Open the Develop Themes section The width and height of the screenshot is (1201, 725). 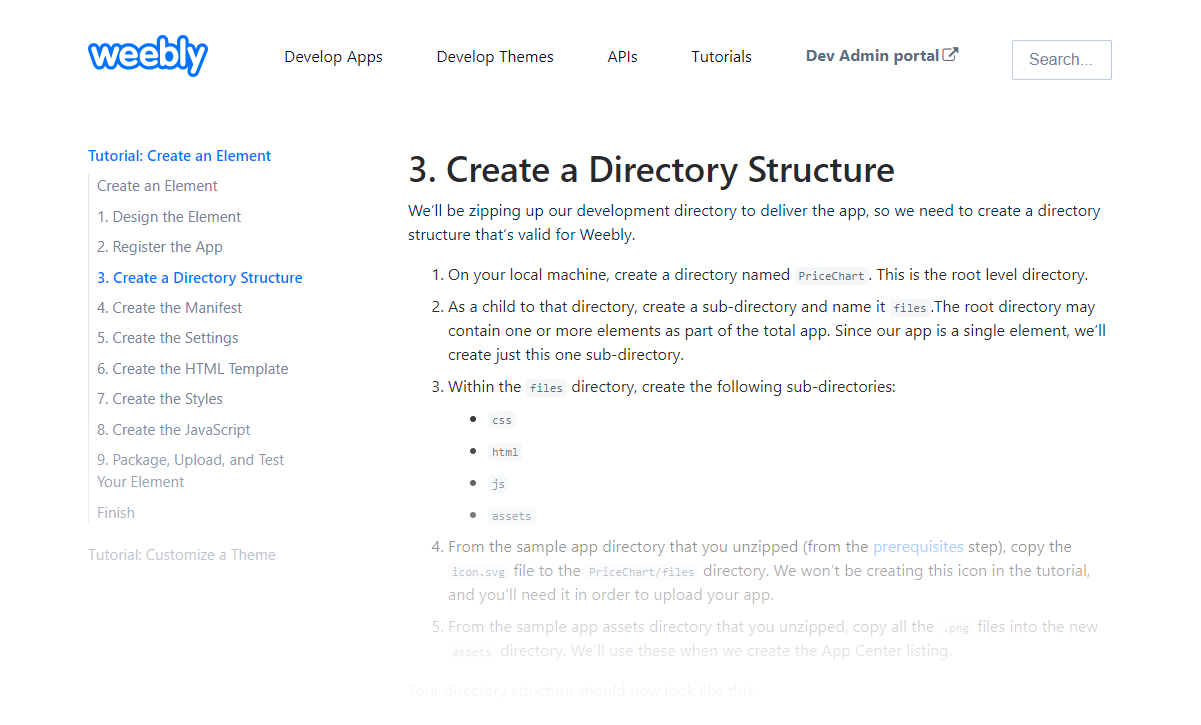tap(495, 57)
